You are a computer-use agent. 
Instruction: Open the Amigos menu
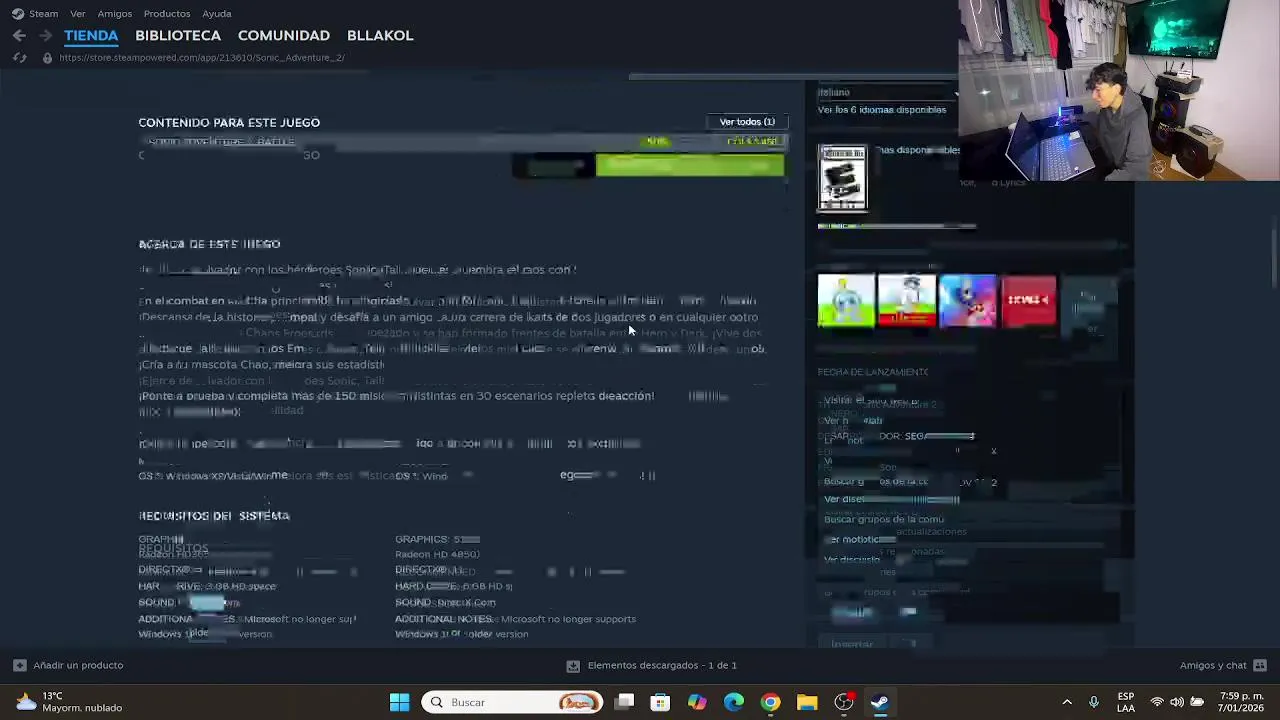pos(114,14)
